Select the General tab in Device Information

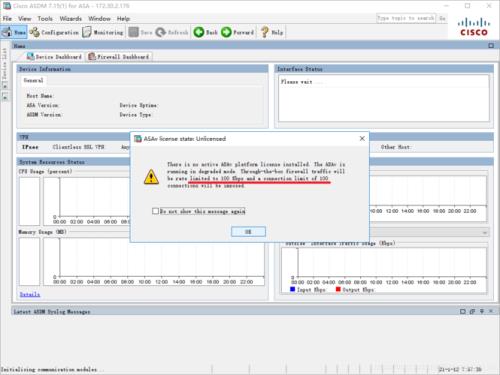pos(33,80)
